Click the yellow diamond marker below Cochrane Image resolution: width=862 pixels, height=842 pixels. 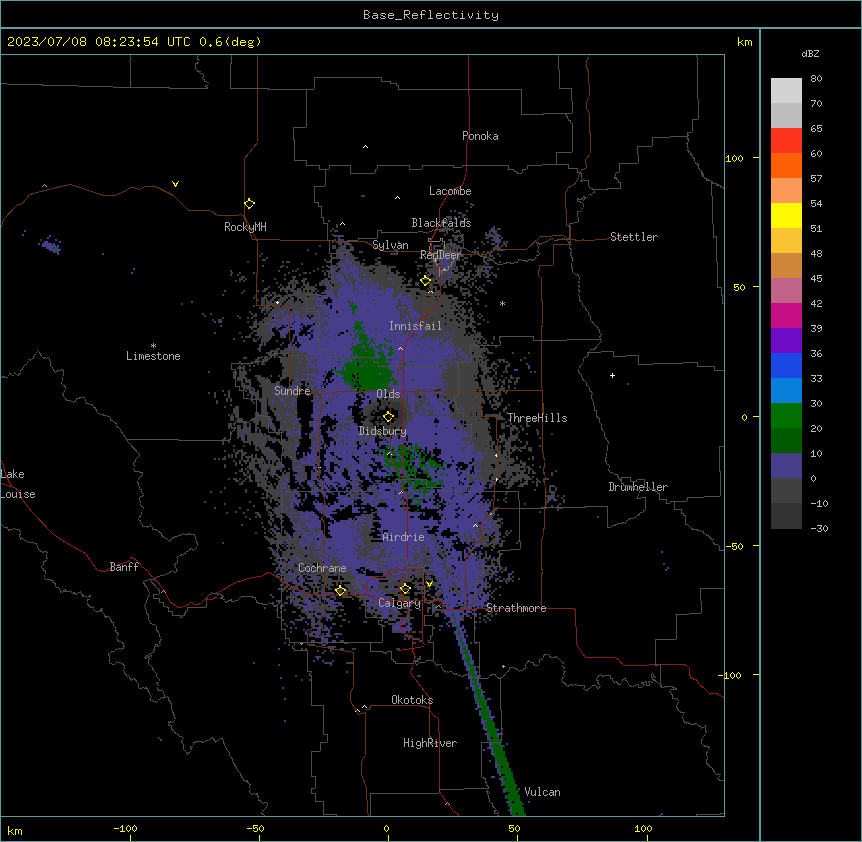tap(340, 591)
